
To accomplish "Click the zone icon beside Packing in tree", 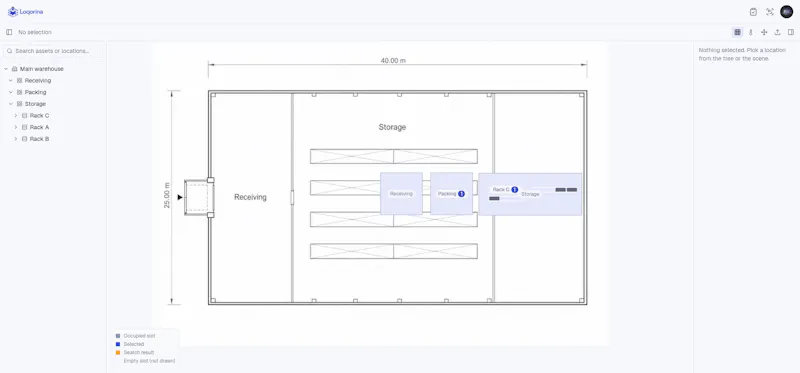I will pyautogui.click(x=19, y=92).
